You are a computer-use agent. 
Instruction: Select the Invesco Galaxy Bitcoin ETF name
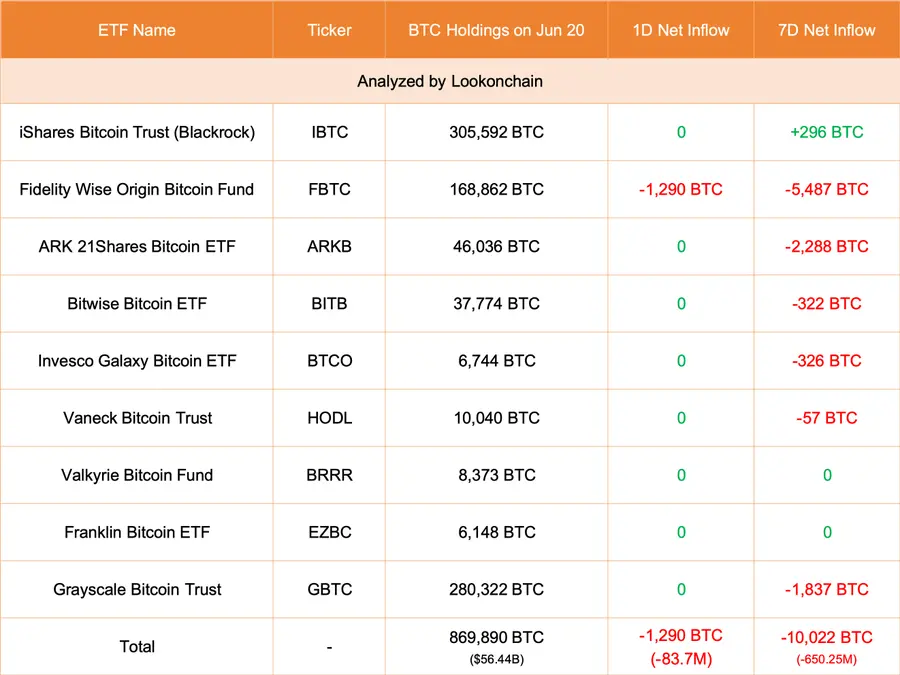[x=137, y=360]
